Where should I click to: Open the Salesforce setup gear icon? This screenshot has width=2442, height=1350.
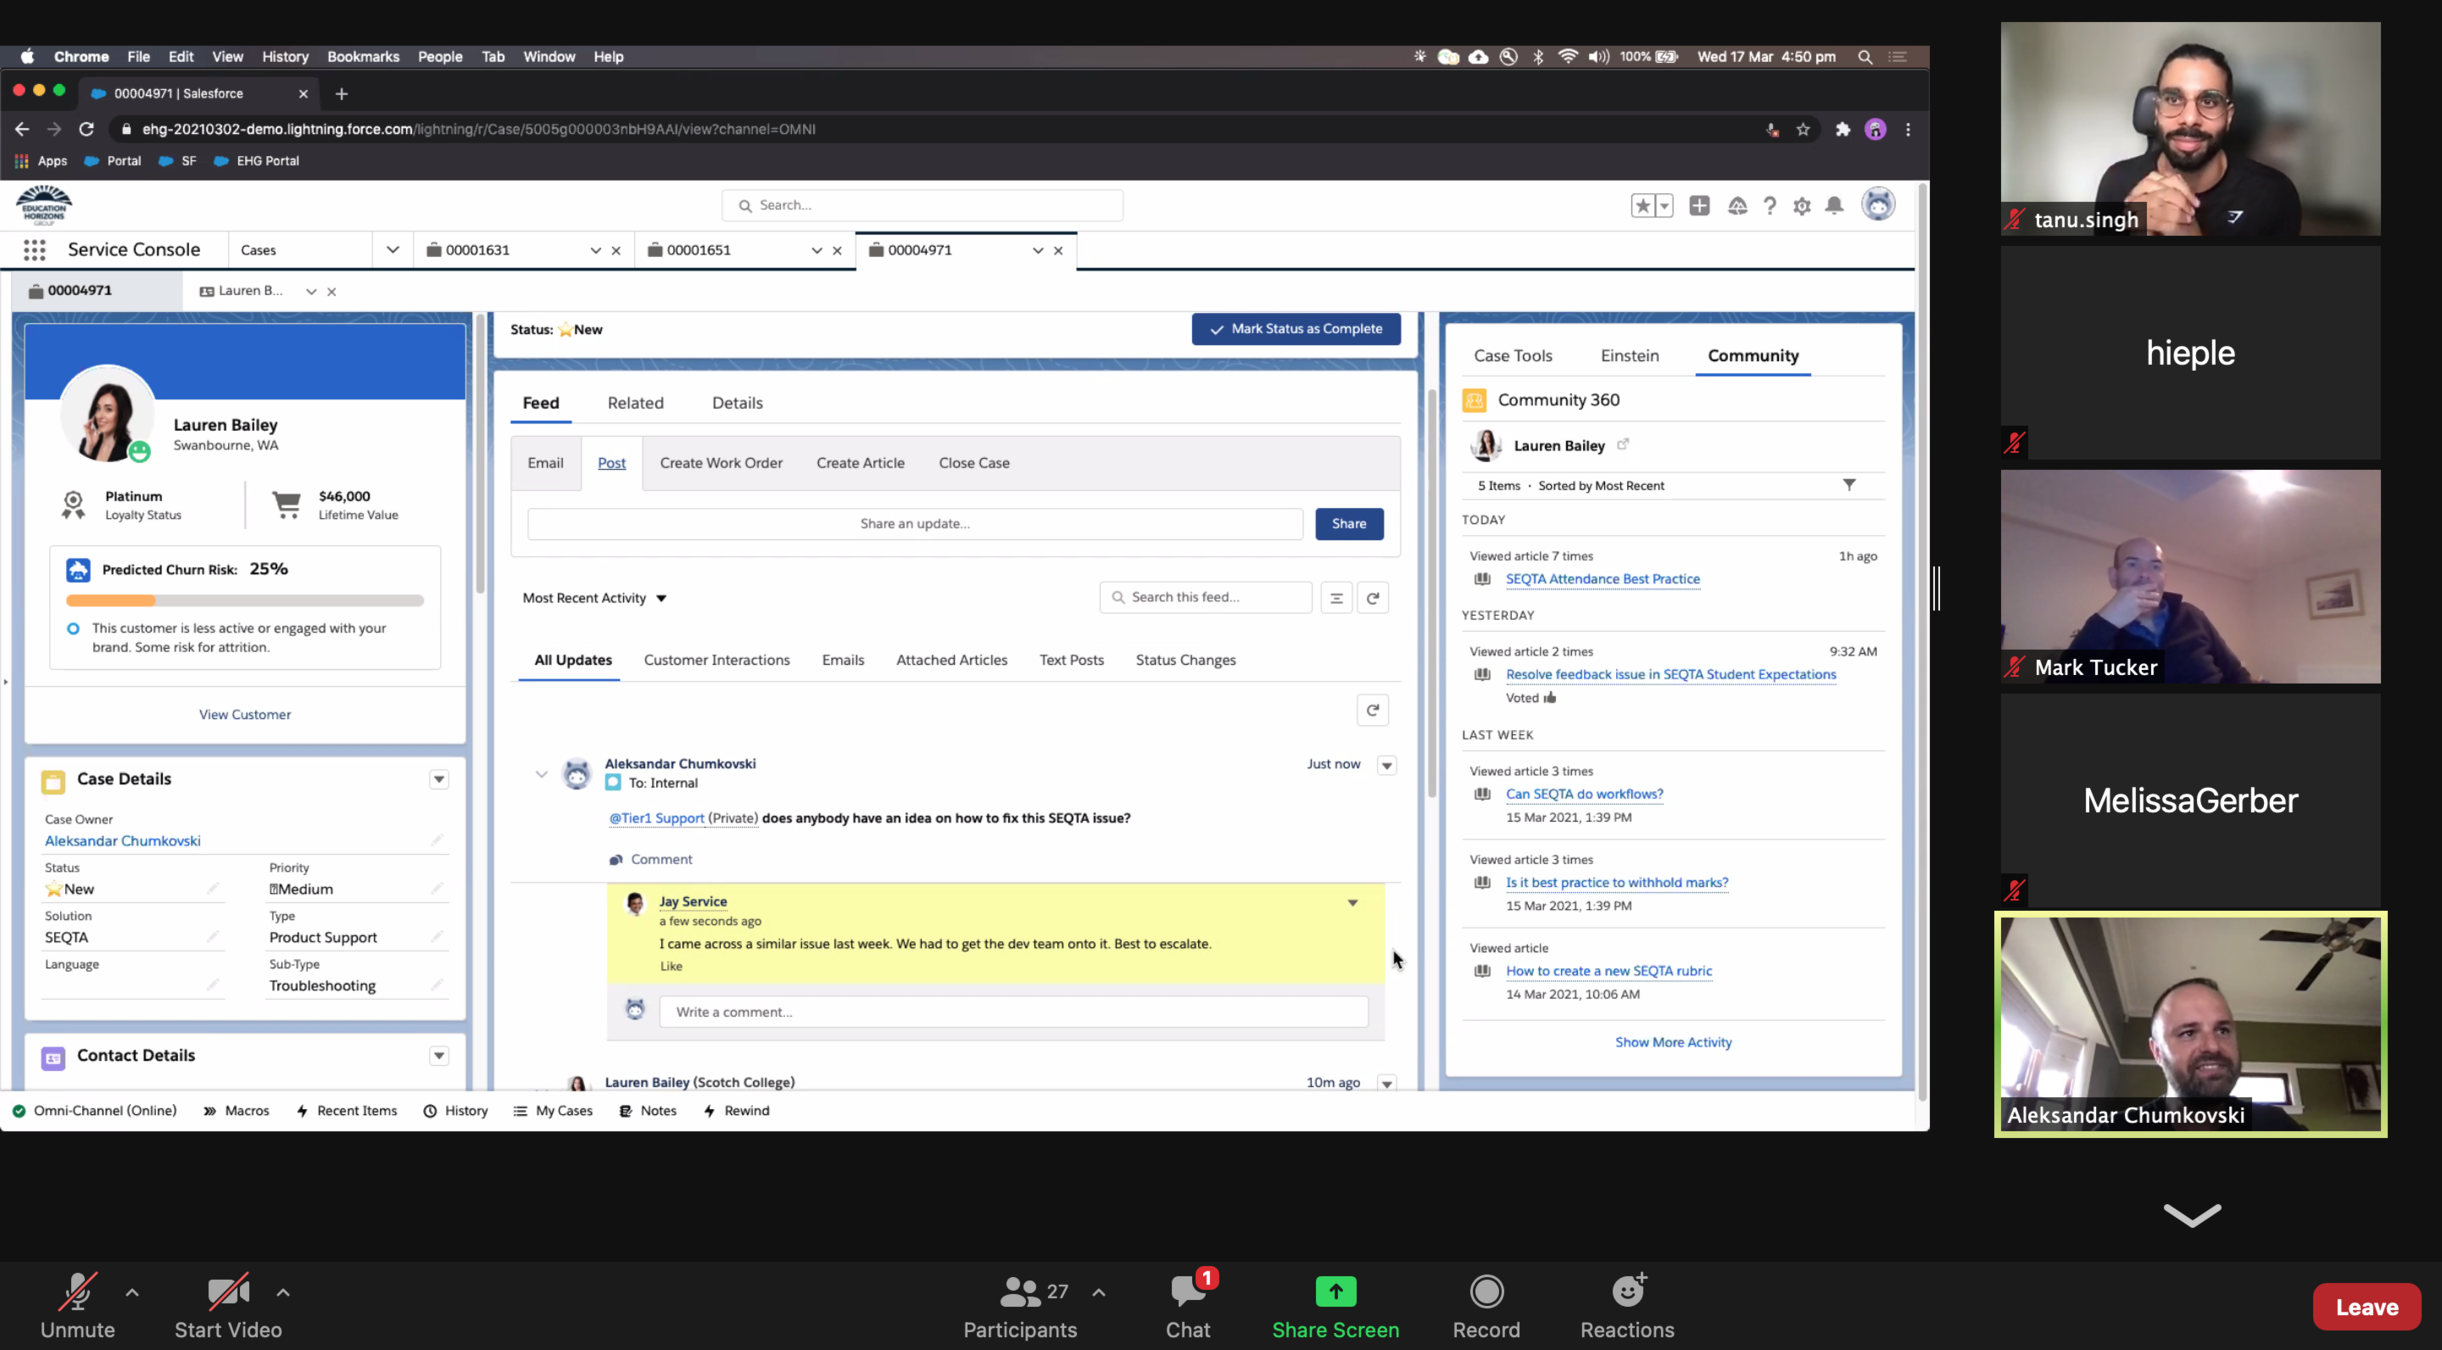[x=1802, y=206]
